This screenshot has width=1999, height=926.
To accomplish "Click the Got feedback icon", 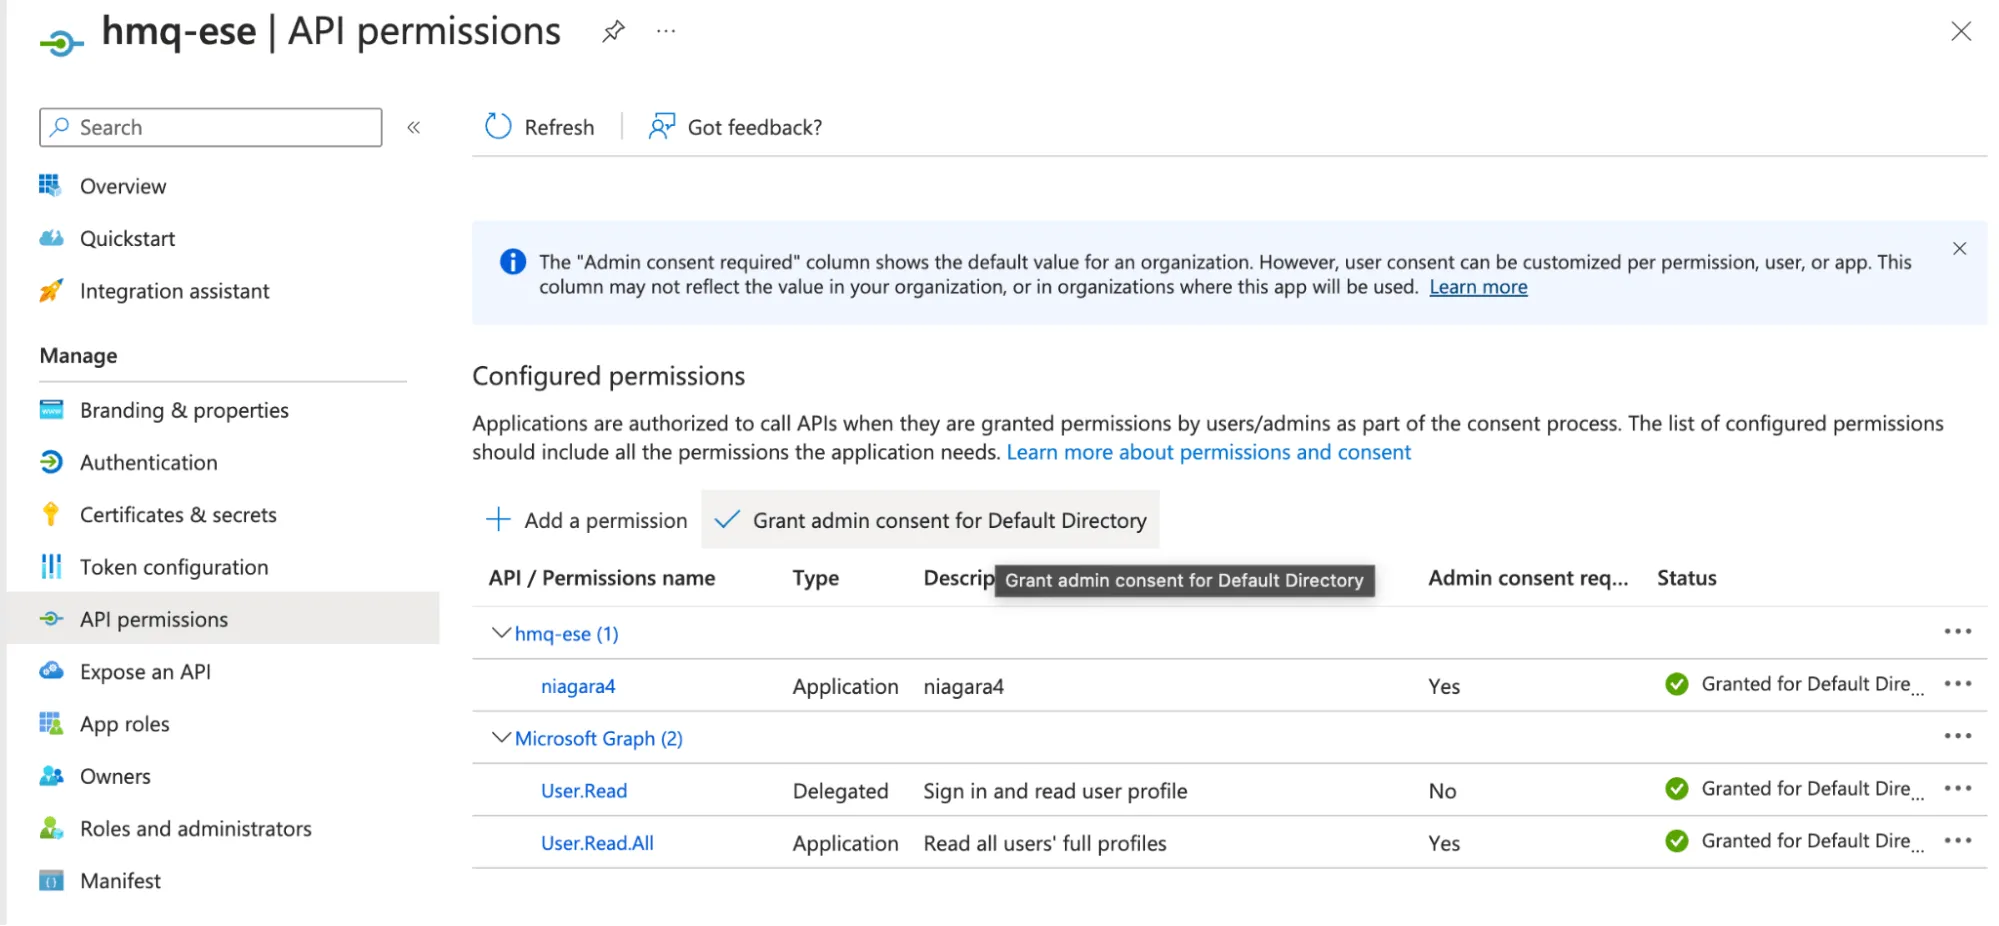I will (x=661, y=126).
